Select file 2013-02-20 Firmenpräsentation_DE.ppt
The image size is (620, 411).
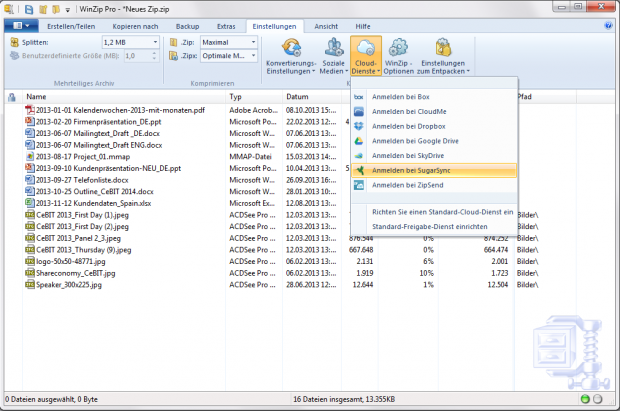click(x=98, y=122)
